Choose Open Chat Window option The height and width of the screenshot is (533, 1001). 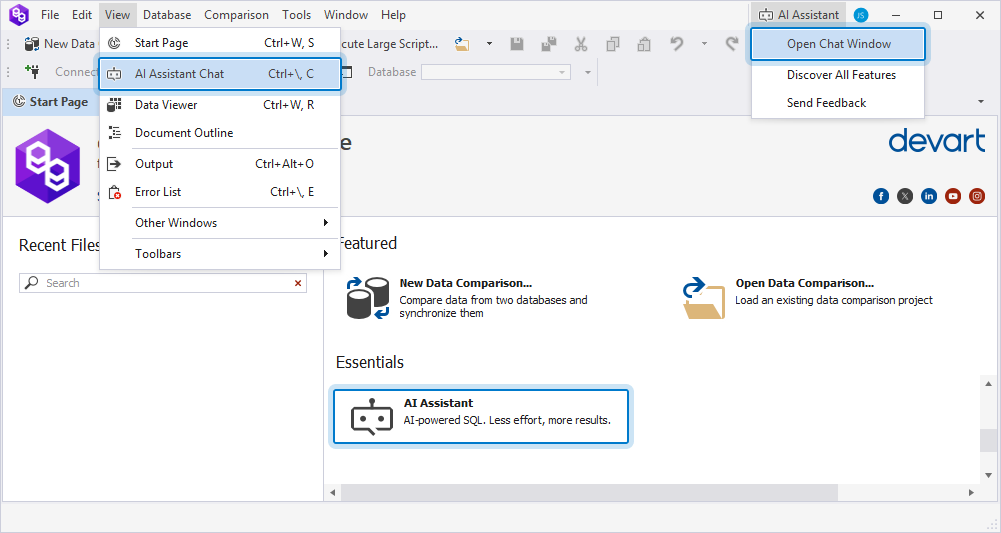(x=838, y=44)
